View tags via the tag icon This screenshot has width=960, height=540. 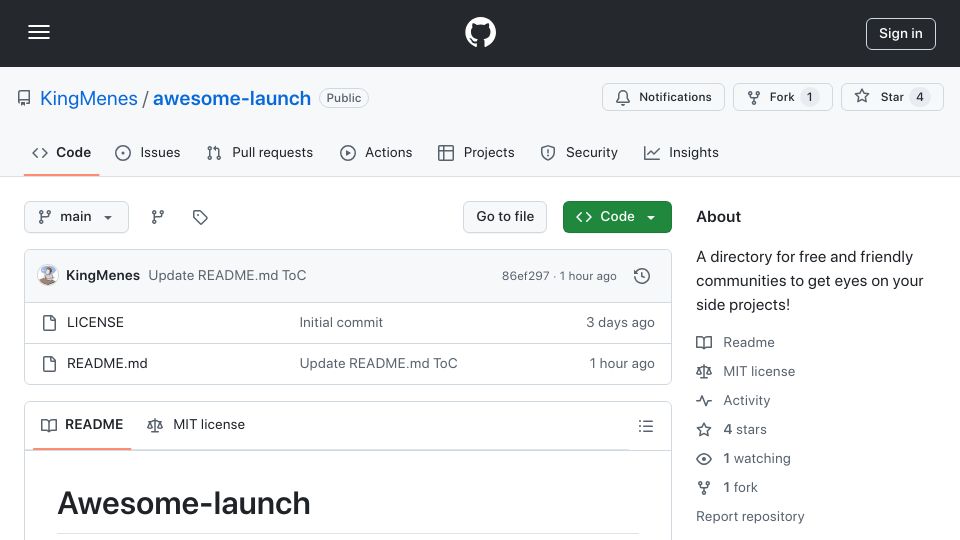click(x=200, y=217)
